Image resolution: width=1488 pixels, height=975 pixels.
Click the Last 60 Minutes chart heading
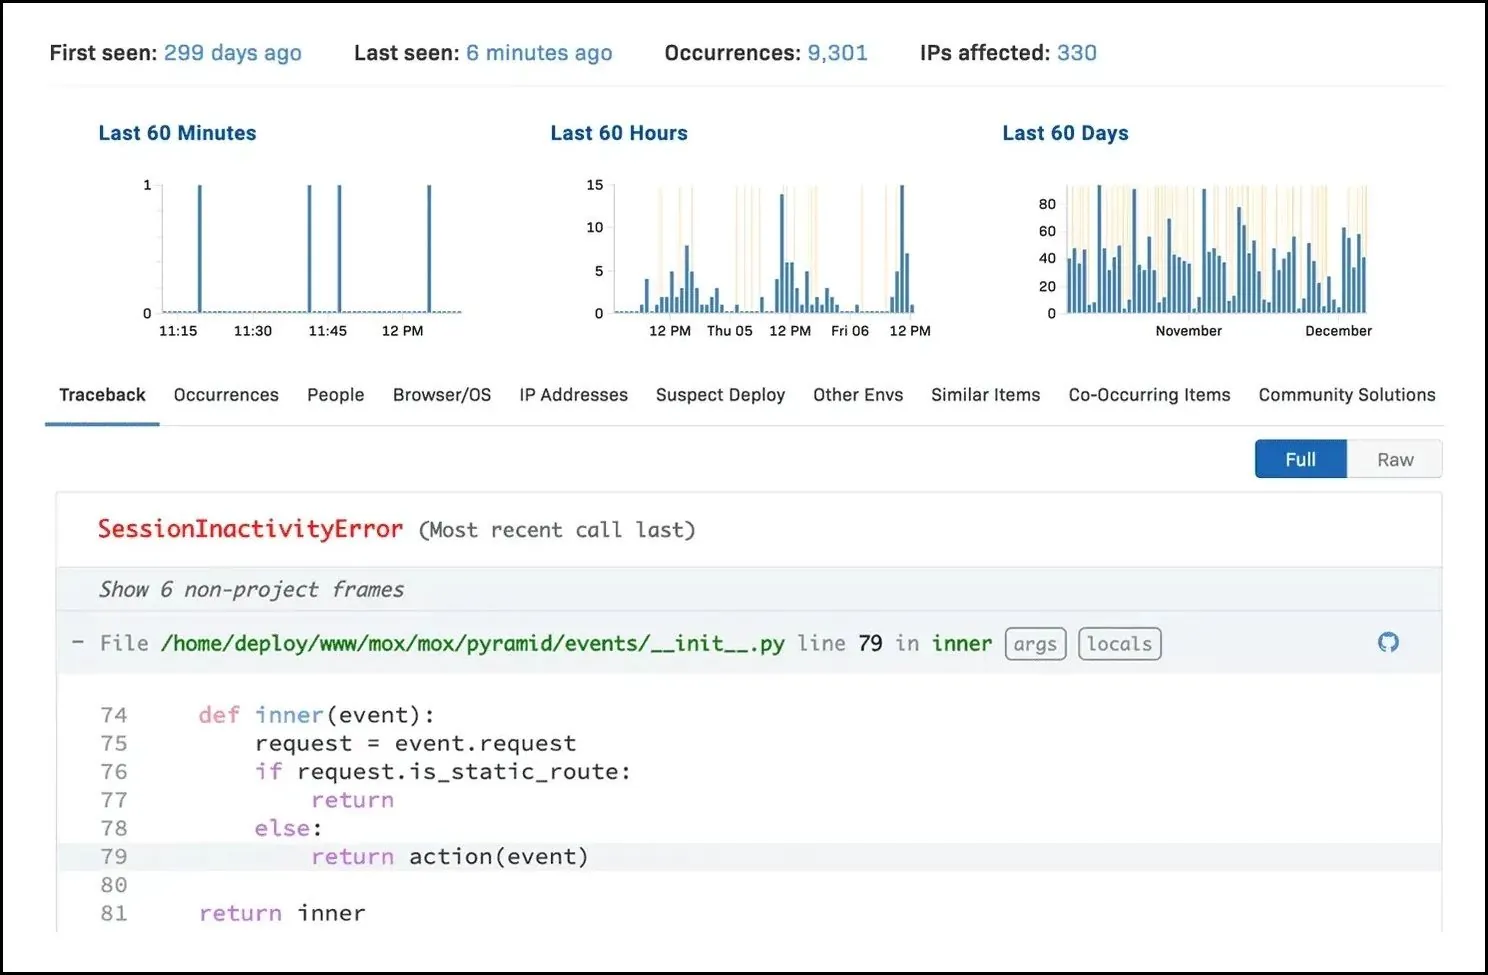tap(177, 133)
